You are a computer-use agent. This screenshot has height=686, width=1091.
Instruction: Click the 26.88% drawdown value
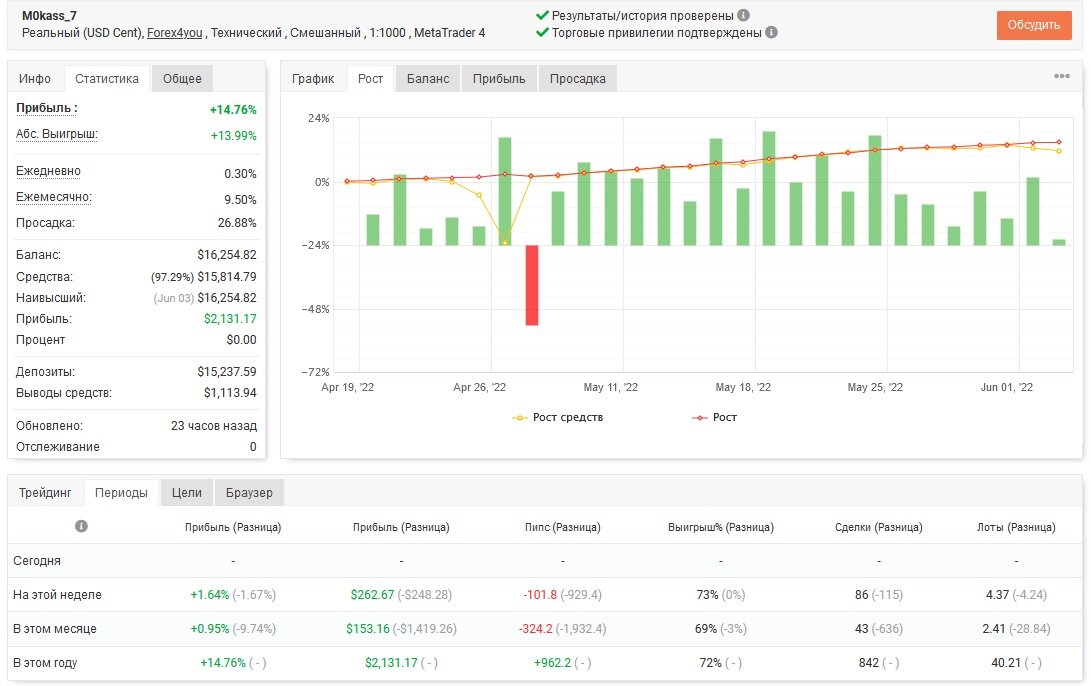(x=237, y=223)
